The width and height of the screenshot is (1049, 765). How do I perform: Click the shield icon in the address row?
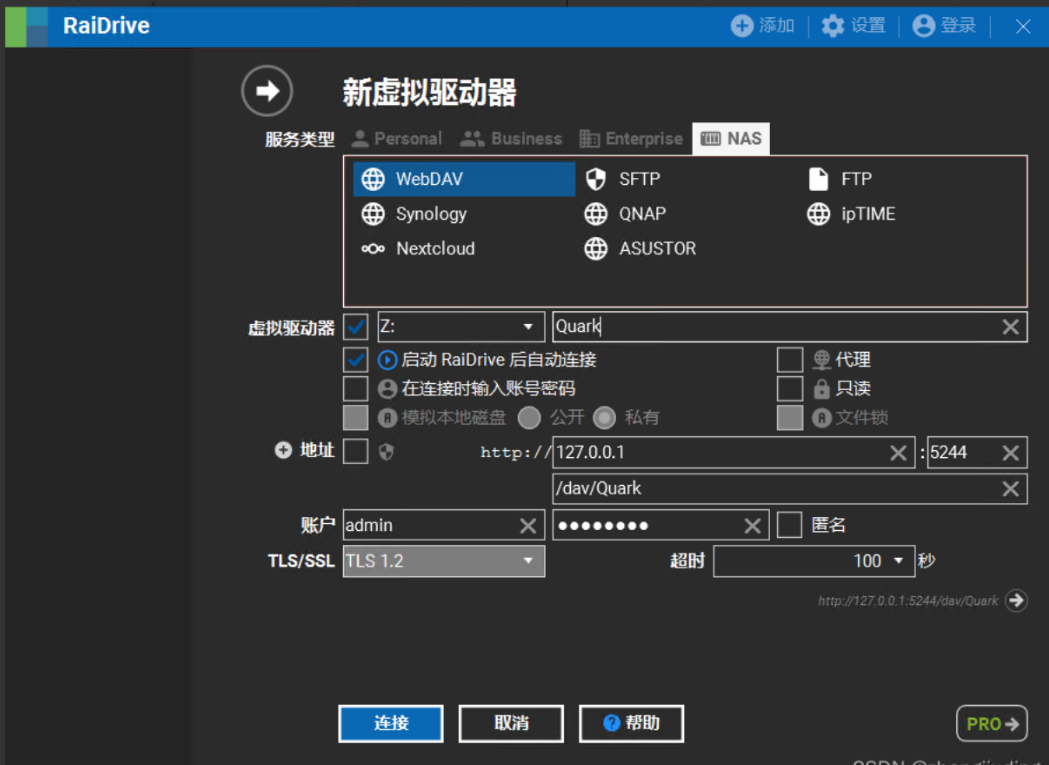(386, 452)
